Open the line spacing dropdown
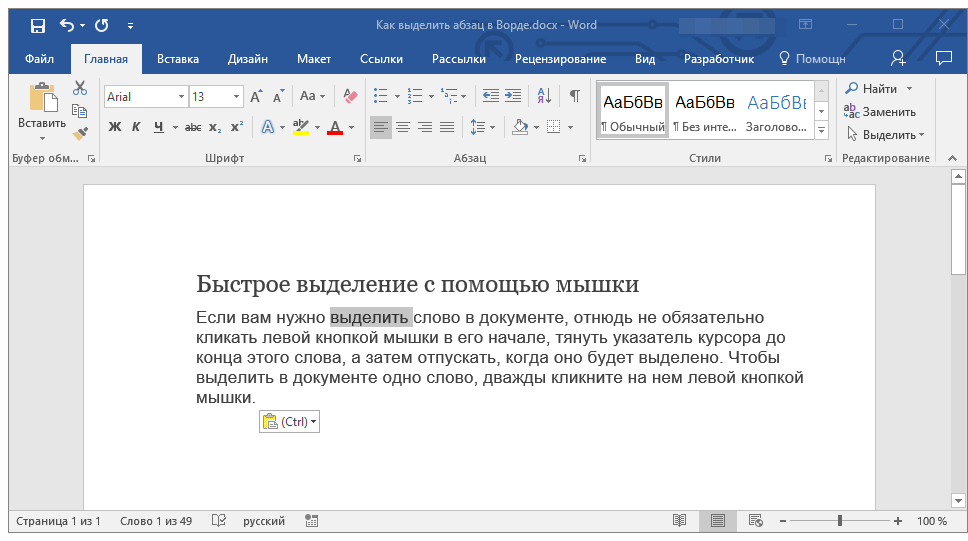 pos(482,127)
